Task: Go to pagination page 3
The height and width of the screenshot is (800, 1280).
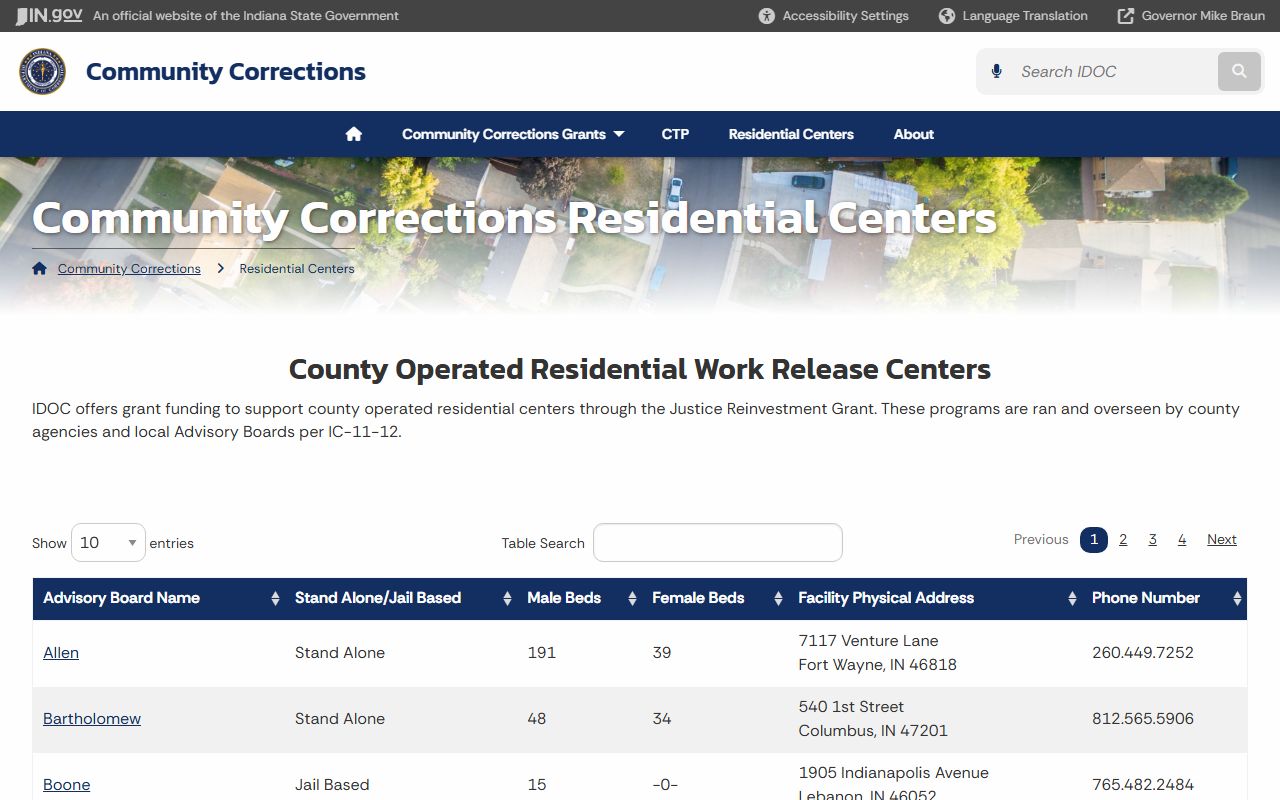Action: 1152,540
